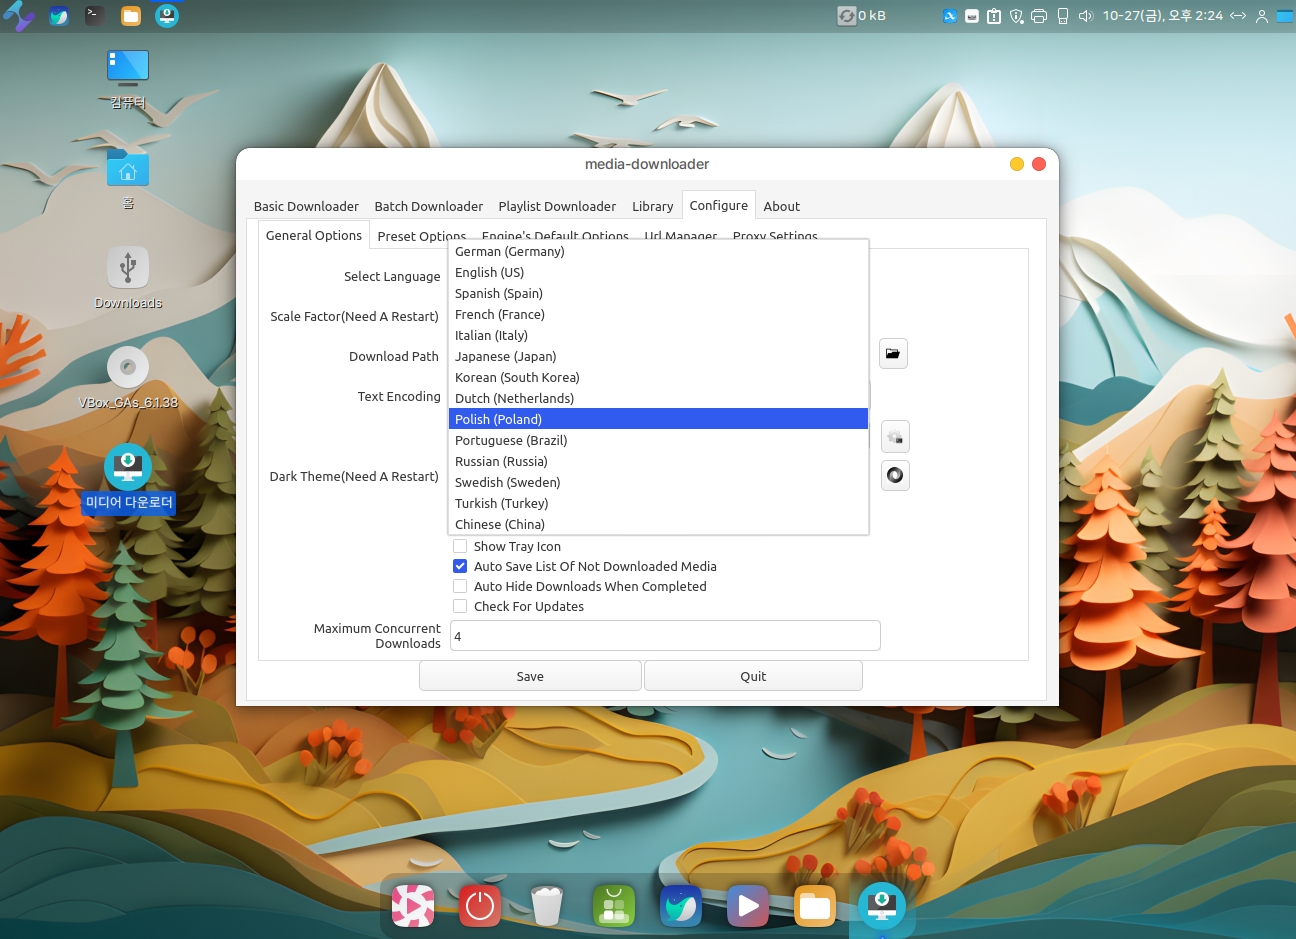This screenshot has height=939, width=1296.
Task: Open the terminal icon in top panel
Action: coord(94,16)
